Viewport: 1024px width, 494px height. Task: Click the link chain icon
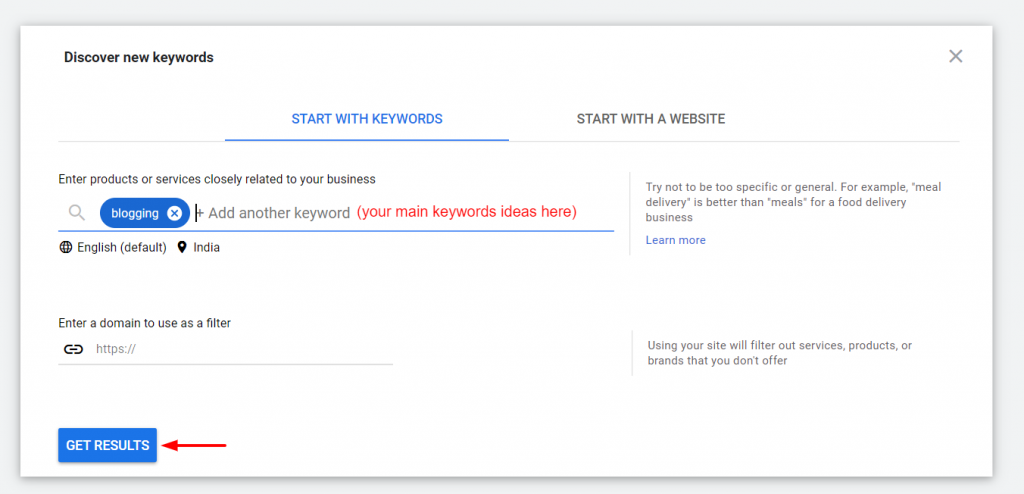coord(73,349)
